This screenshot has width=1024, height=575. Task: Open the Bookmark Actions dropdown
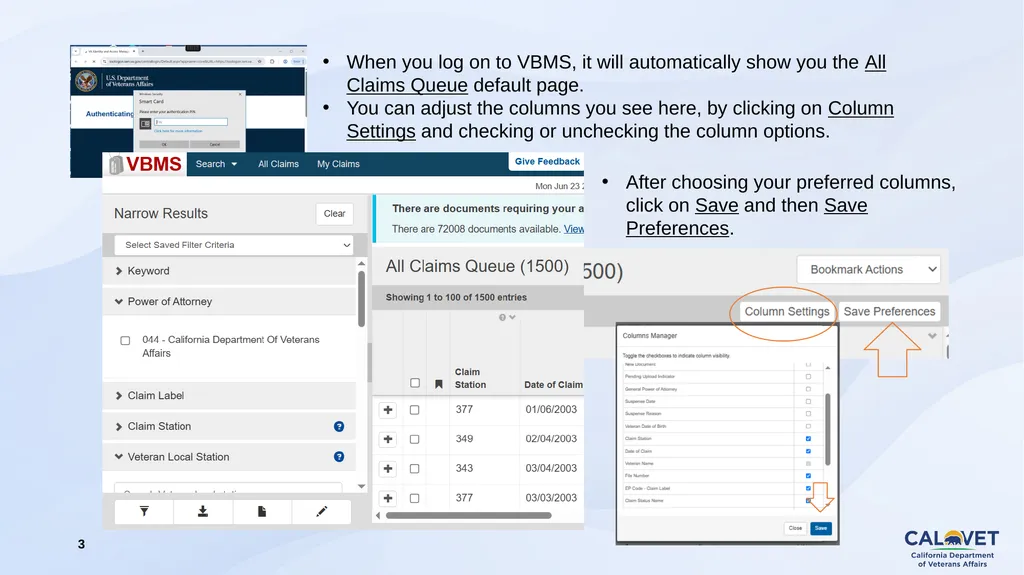click(869, 269)
